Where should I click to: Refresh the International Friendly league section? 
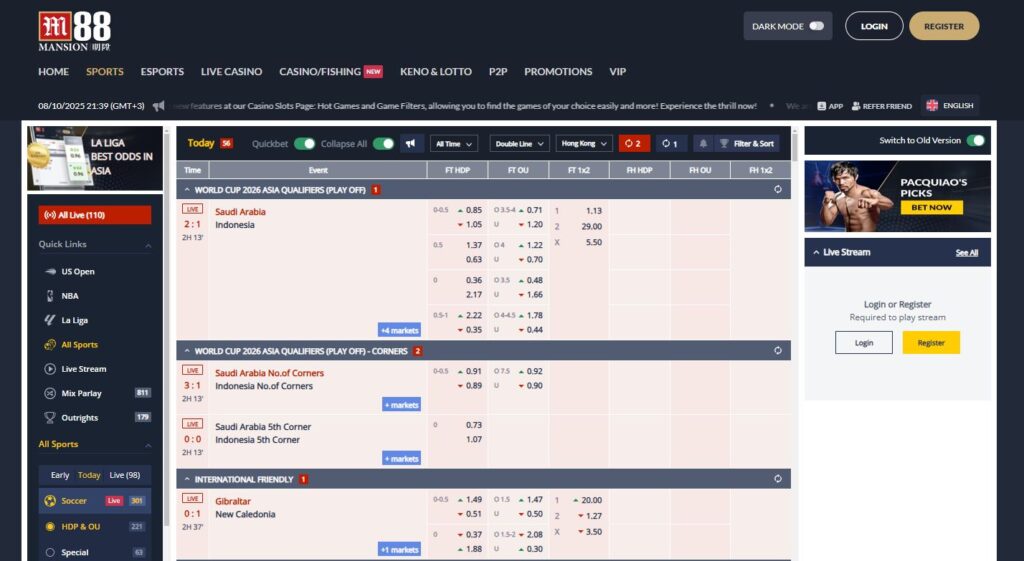pos(778,479)
